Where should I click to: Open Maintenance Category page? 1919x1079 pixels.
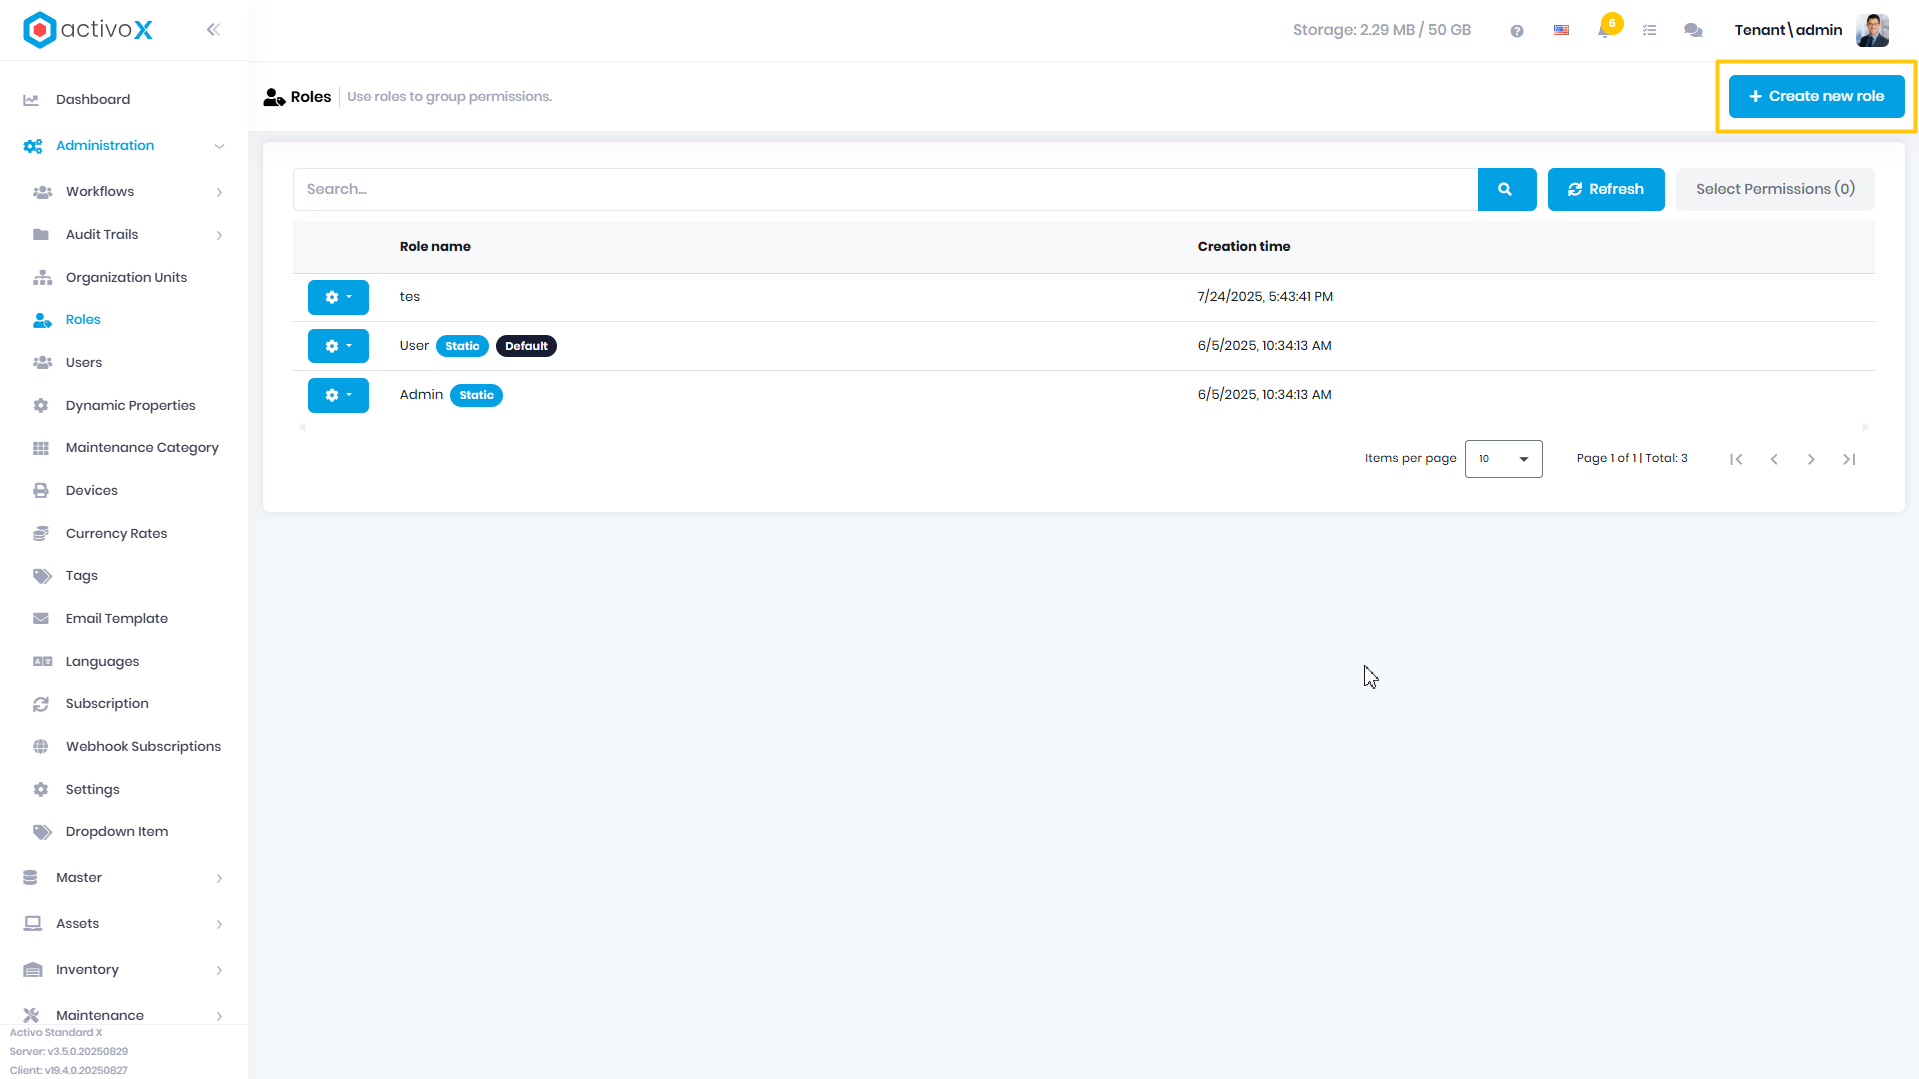click(x=142, y=448)
